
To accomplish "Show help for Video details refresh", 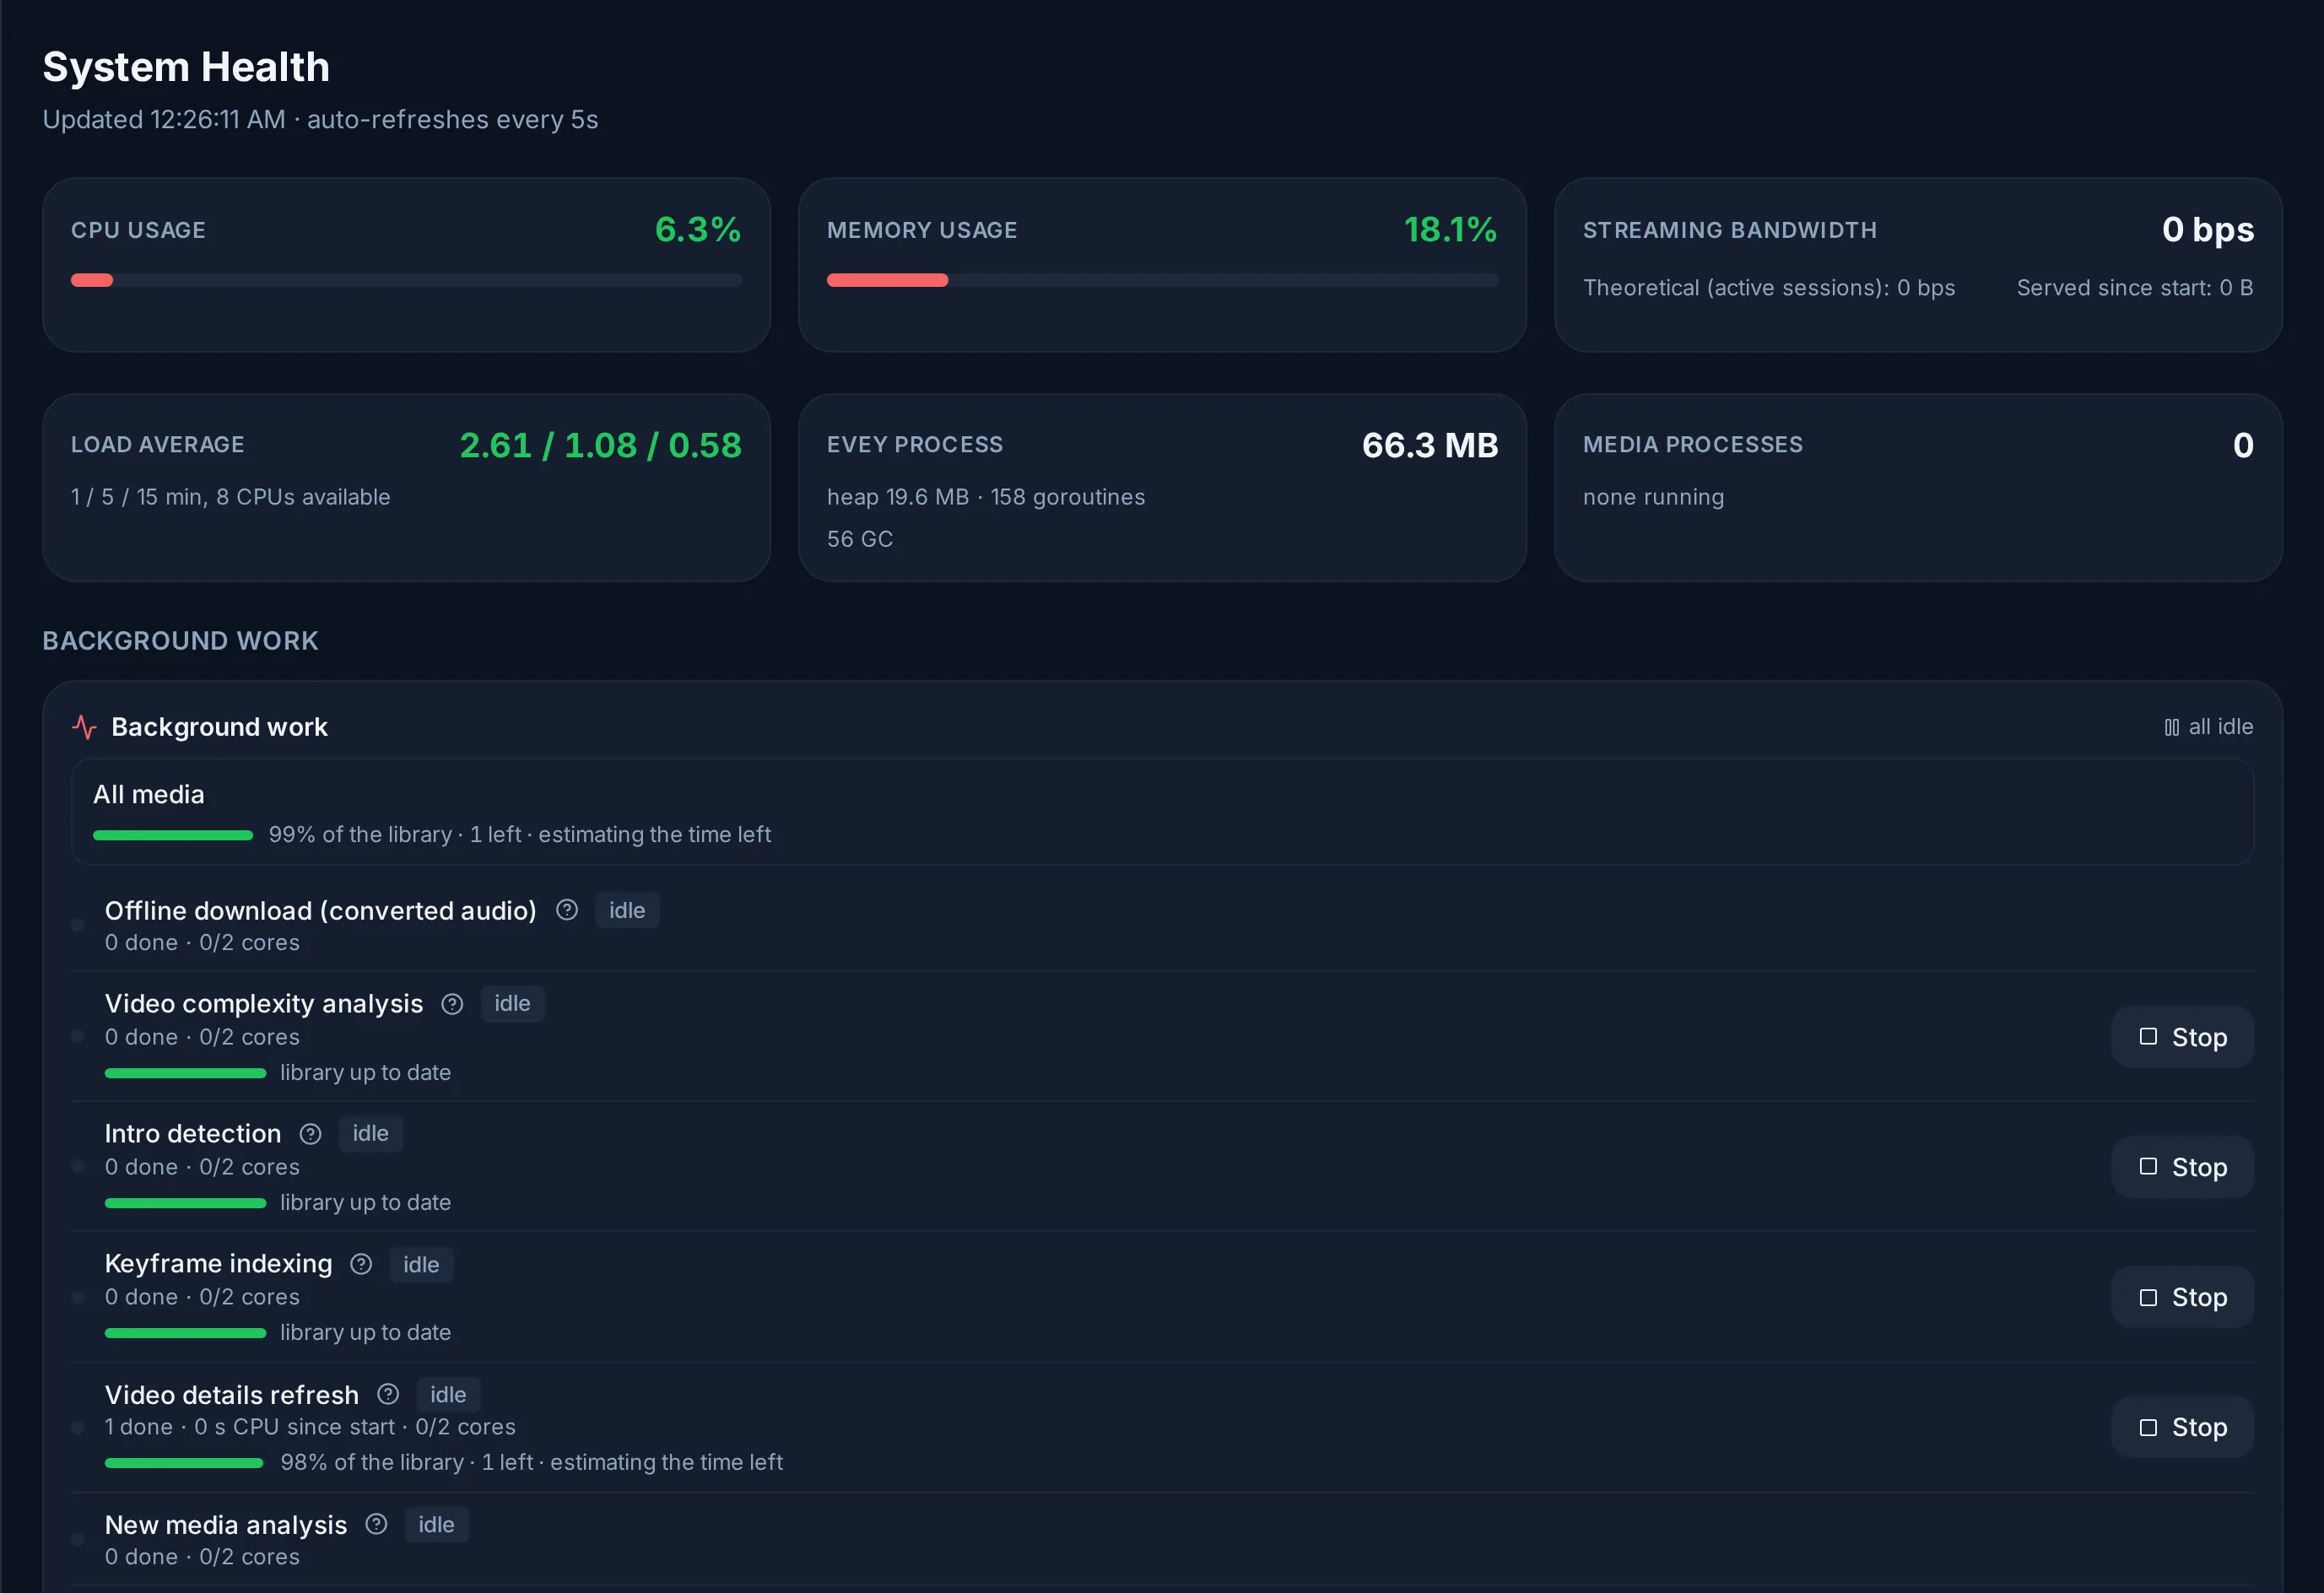I will (388, 1394).
